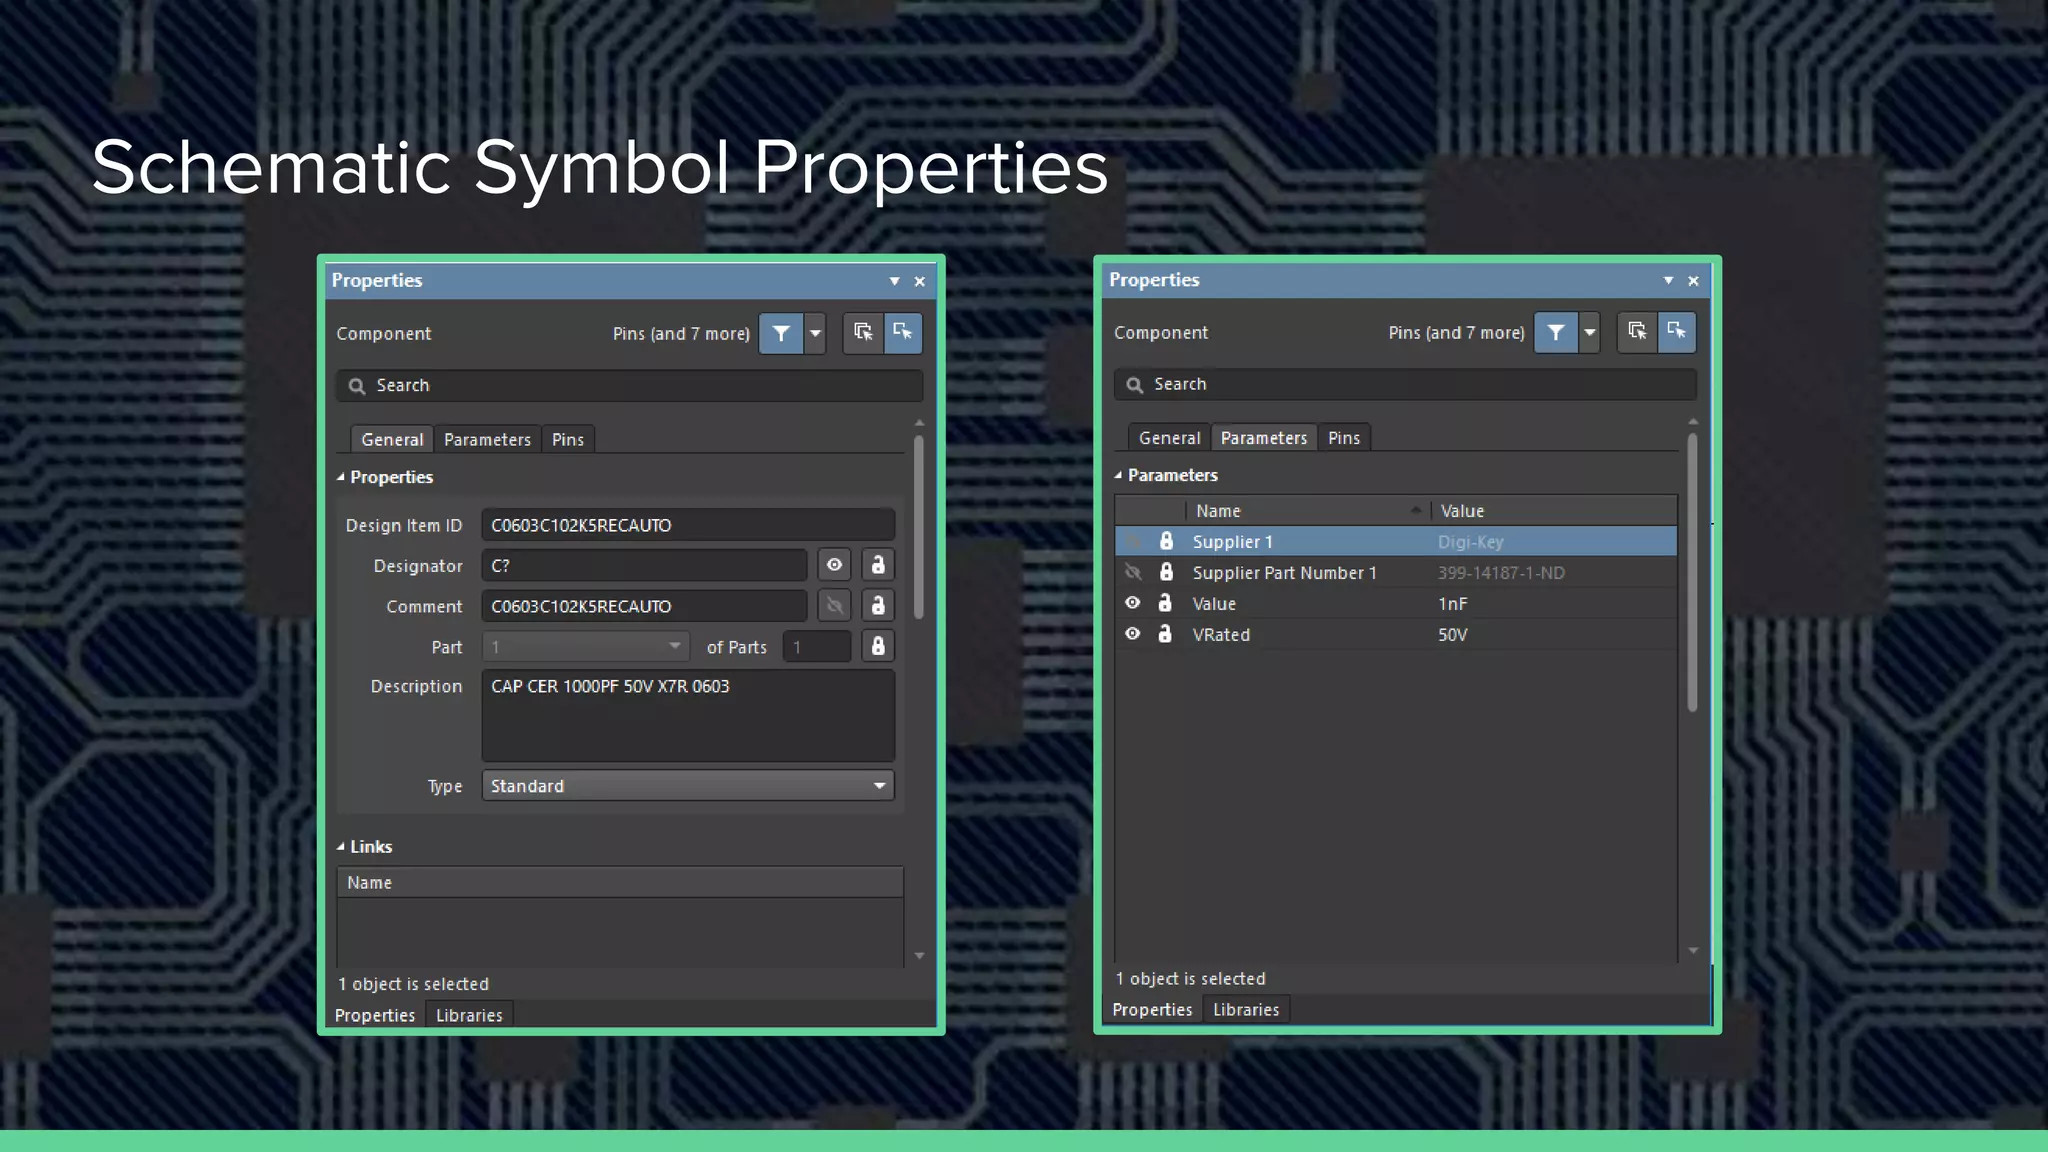Open the Type Standard dropdown

tap(688, 786)
